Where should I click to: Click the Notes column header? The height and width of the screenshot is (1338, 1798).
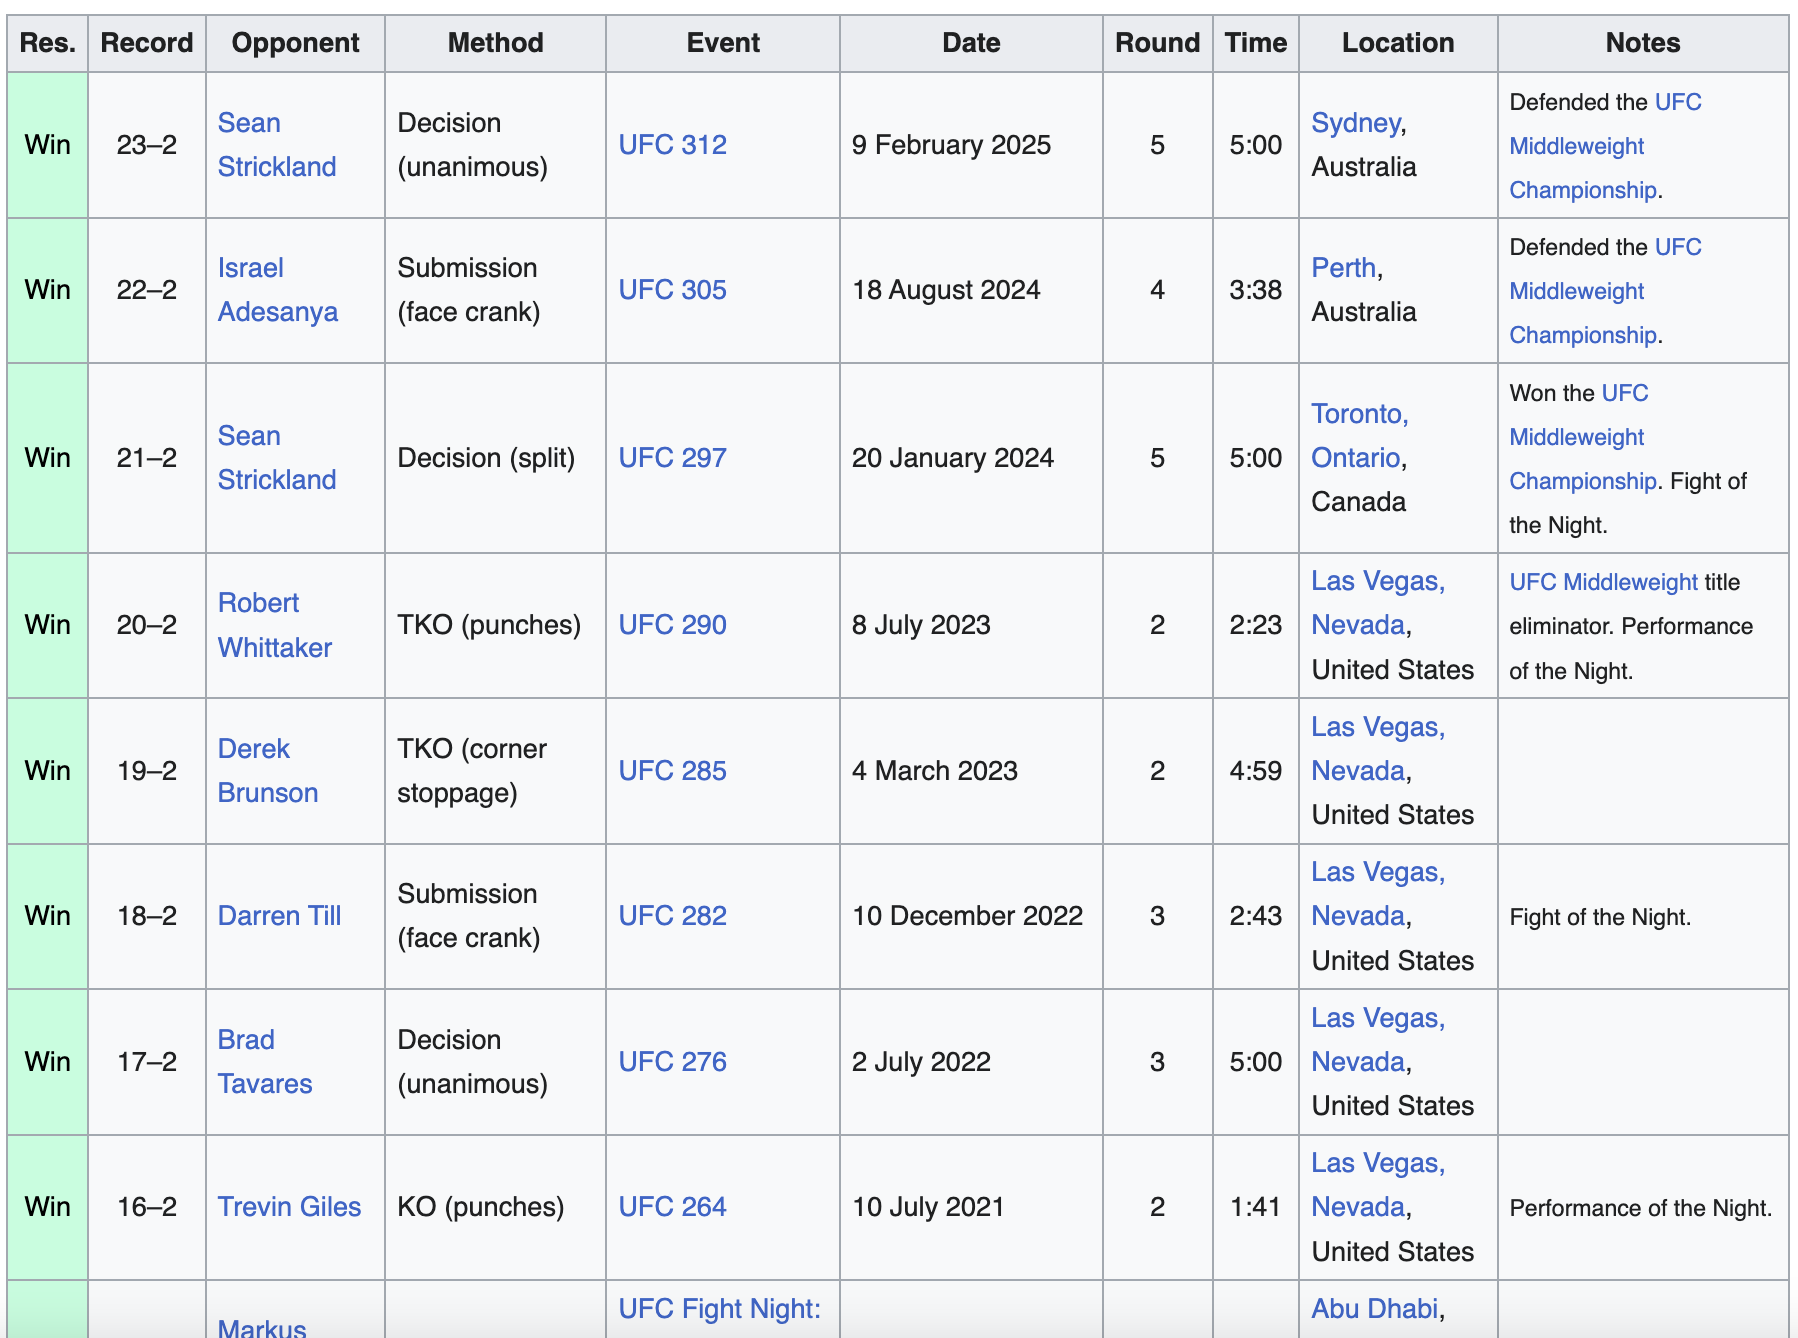1643,43
